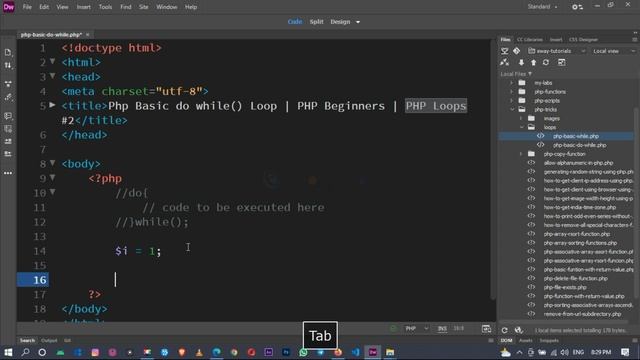
Task: Switch to Code view
Action: coord(295,22)
